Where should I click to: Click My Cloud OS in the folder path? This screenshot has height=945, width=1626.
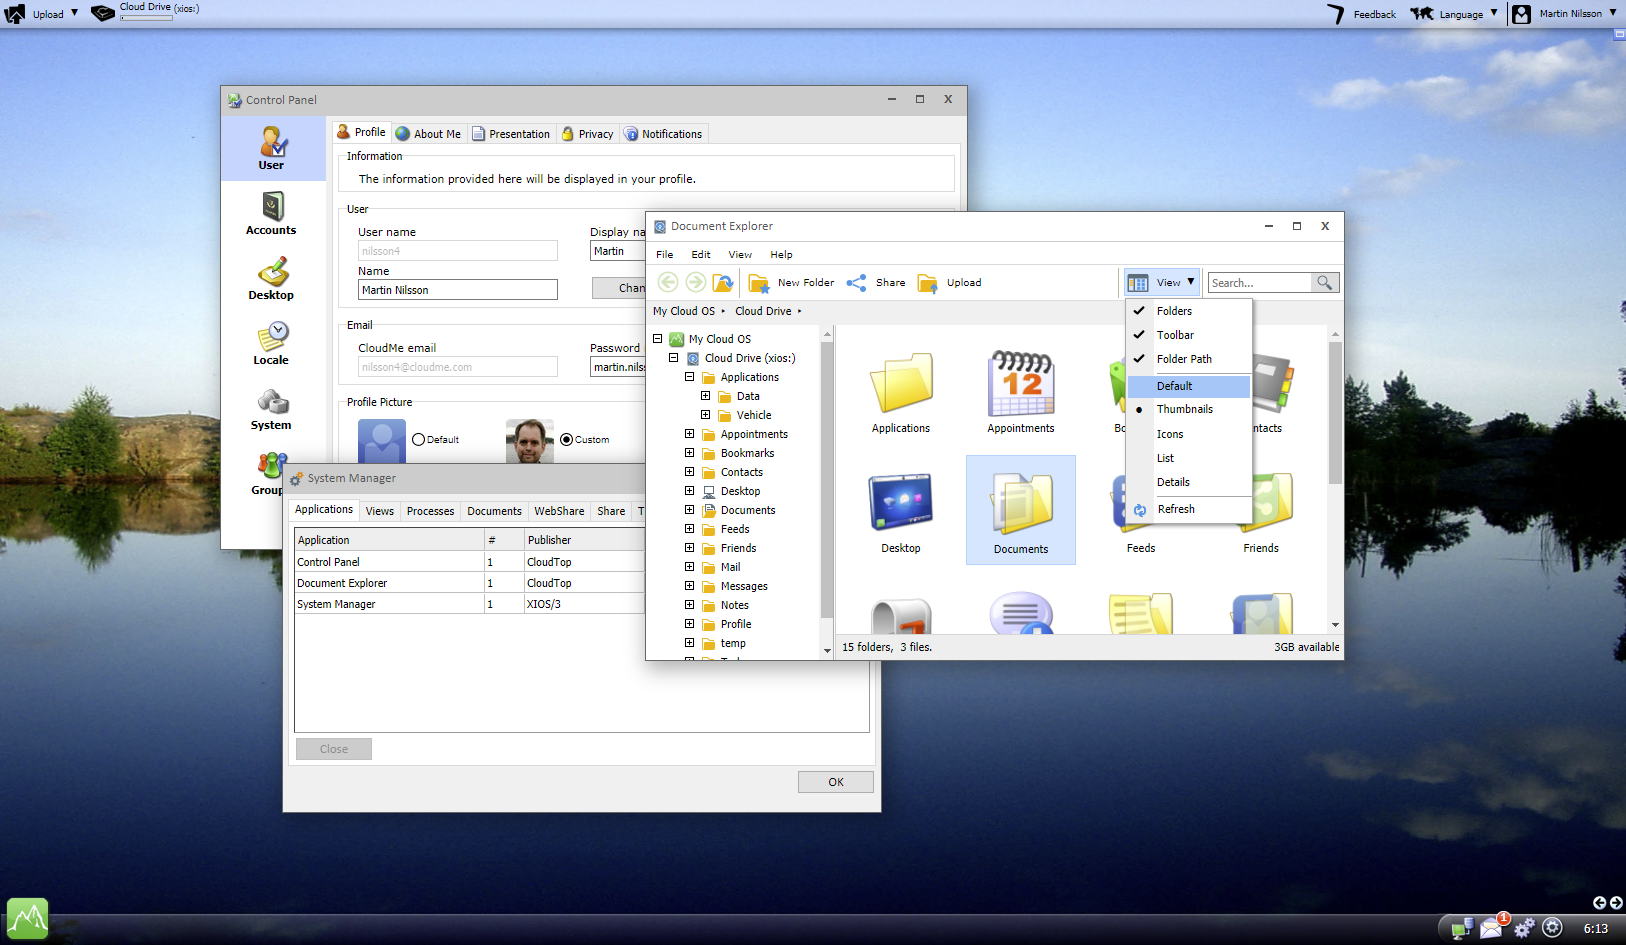[684, 311]
